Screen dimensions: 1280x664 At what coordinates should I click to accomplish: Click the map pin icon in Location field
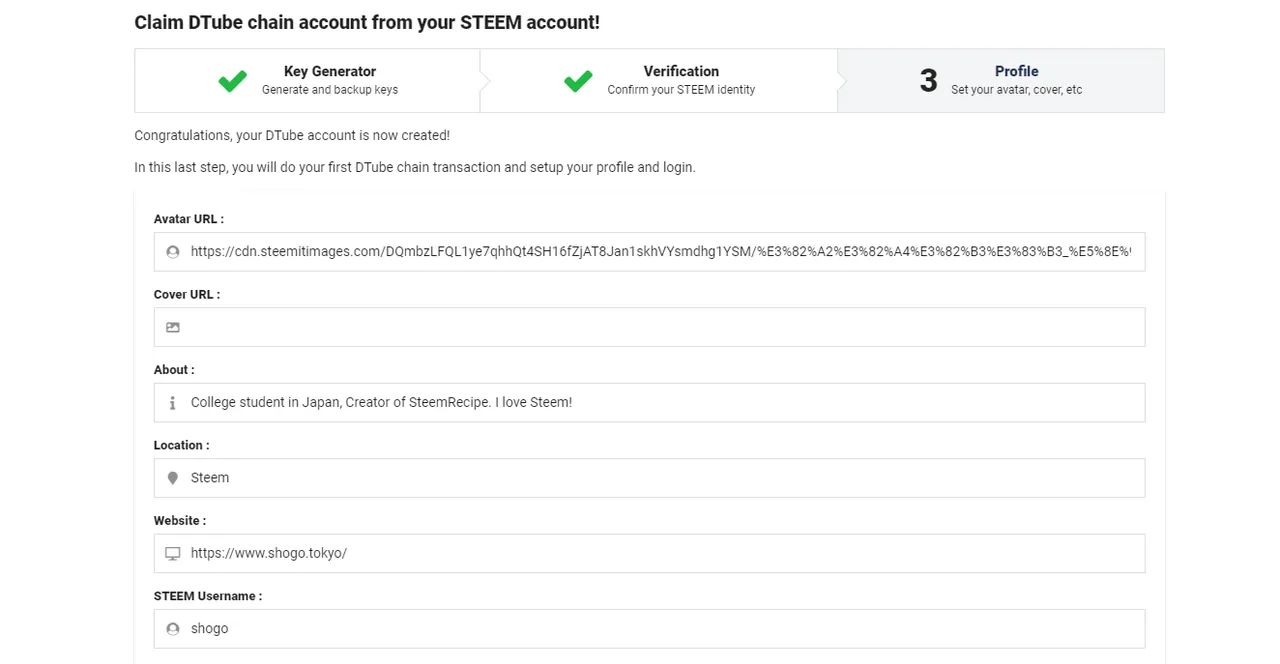(x=173, y=478)
